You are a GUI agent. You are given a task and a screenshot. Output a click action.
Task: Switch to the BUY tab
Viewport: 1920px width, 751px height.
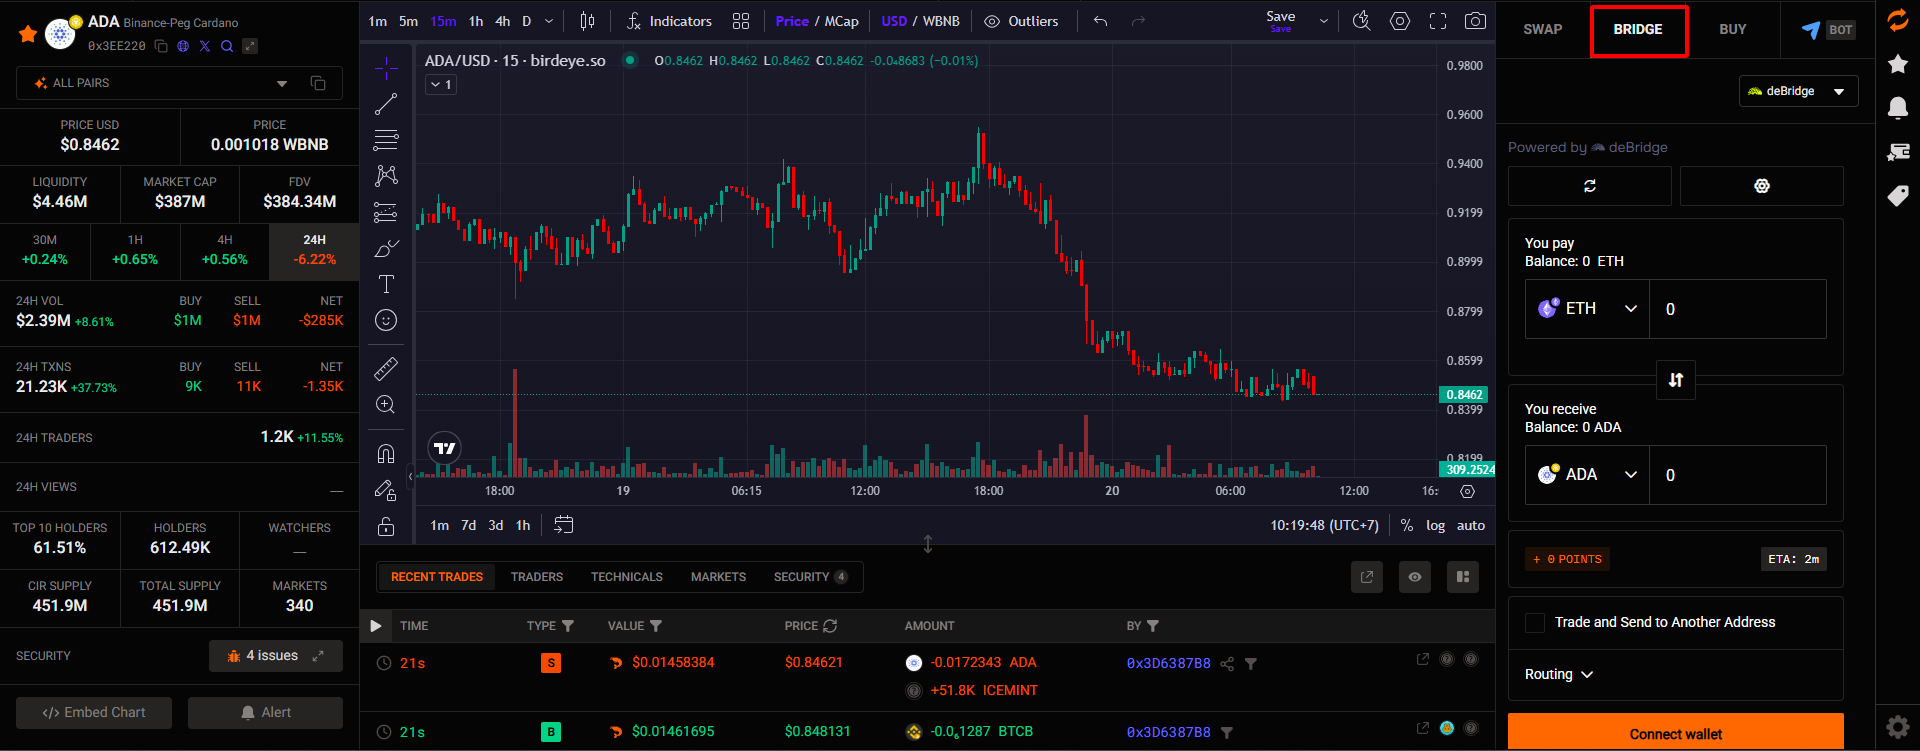click(1733, 29)
